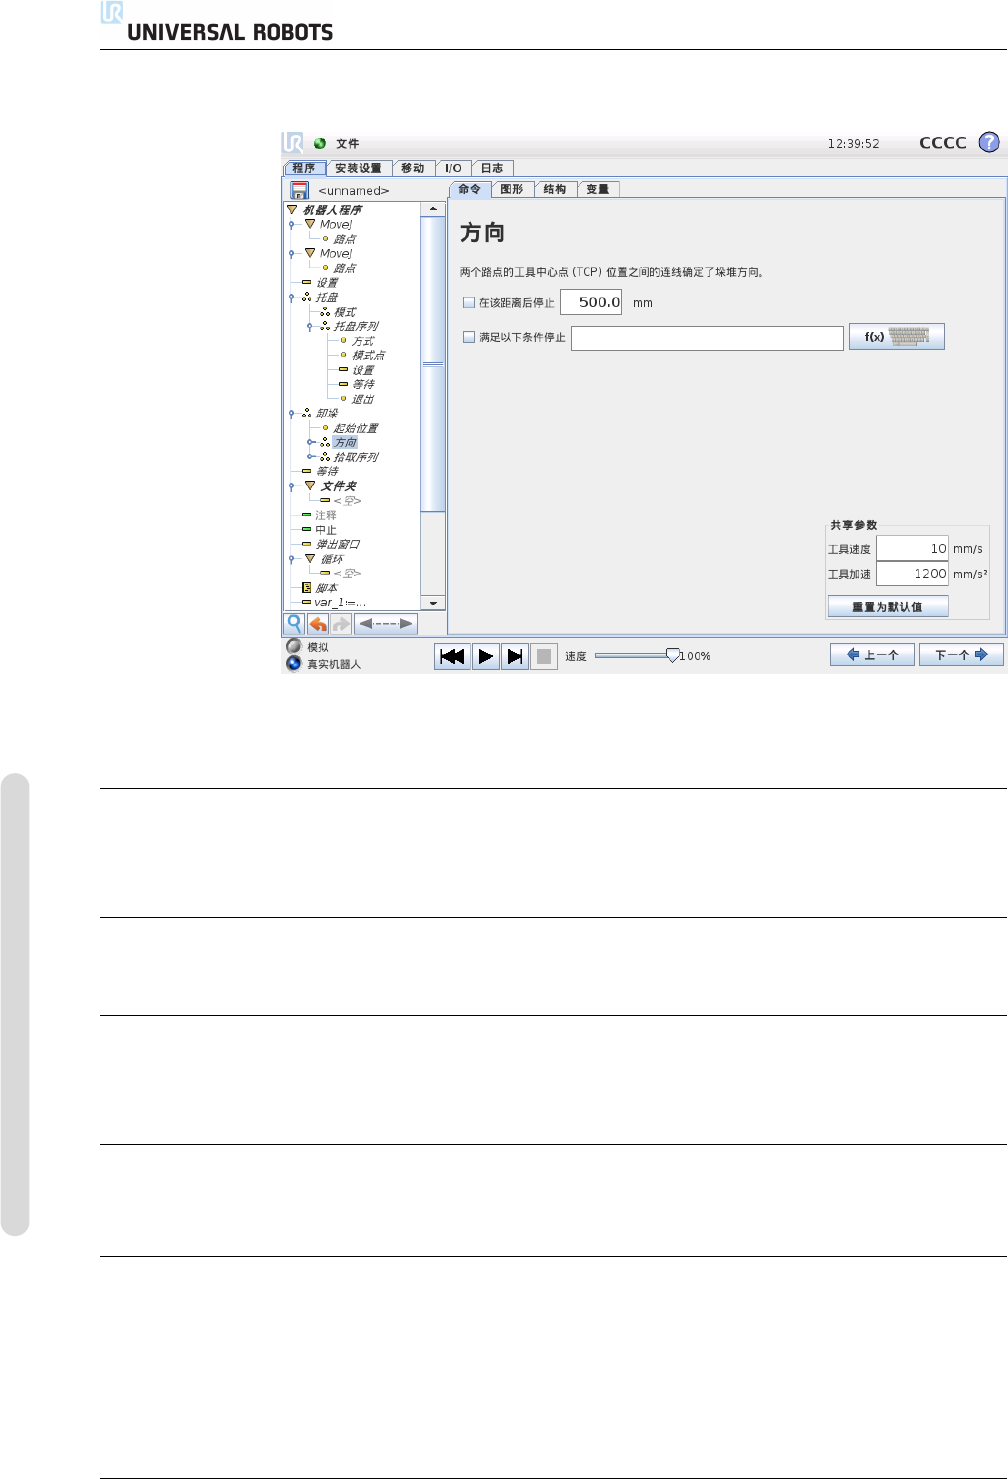Viewport: 1008px width, 1479px height.
Task: Select the 弹出窗口 popup node
Action: pos(338,544)
